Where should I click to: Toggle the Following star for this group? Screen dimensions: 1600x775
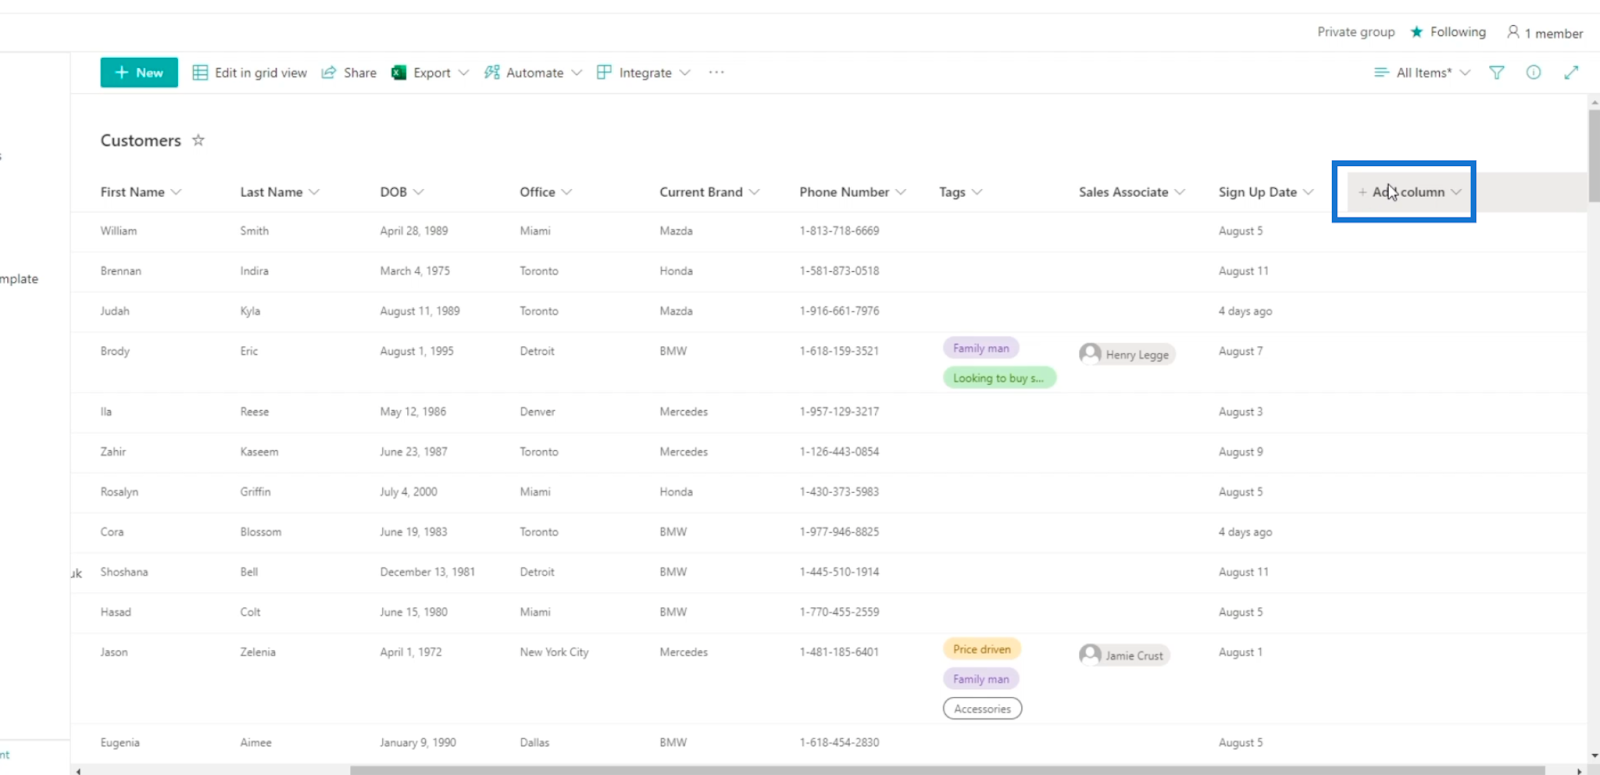coord(1416,32)
